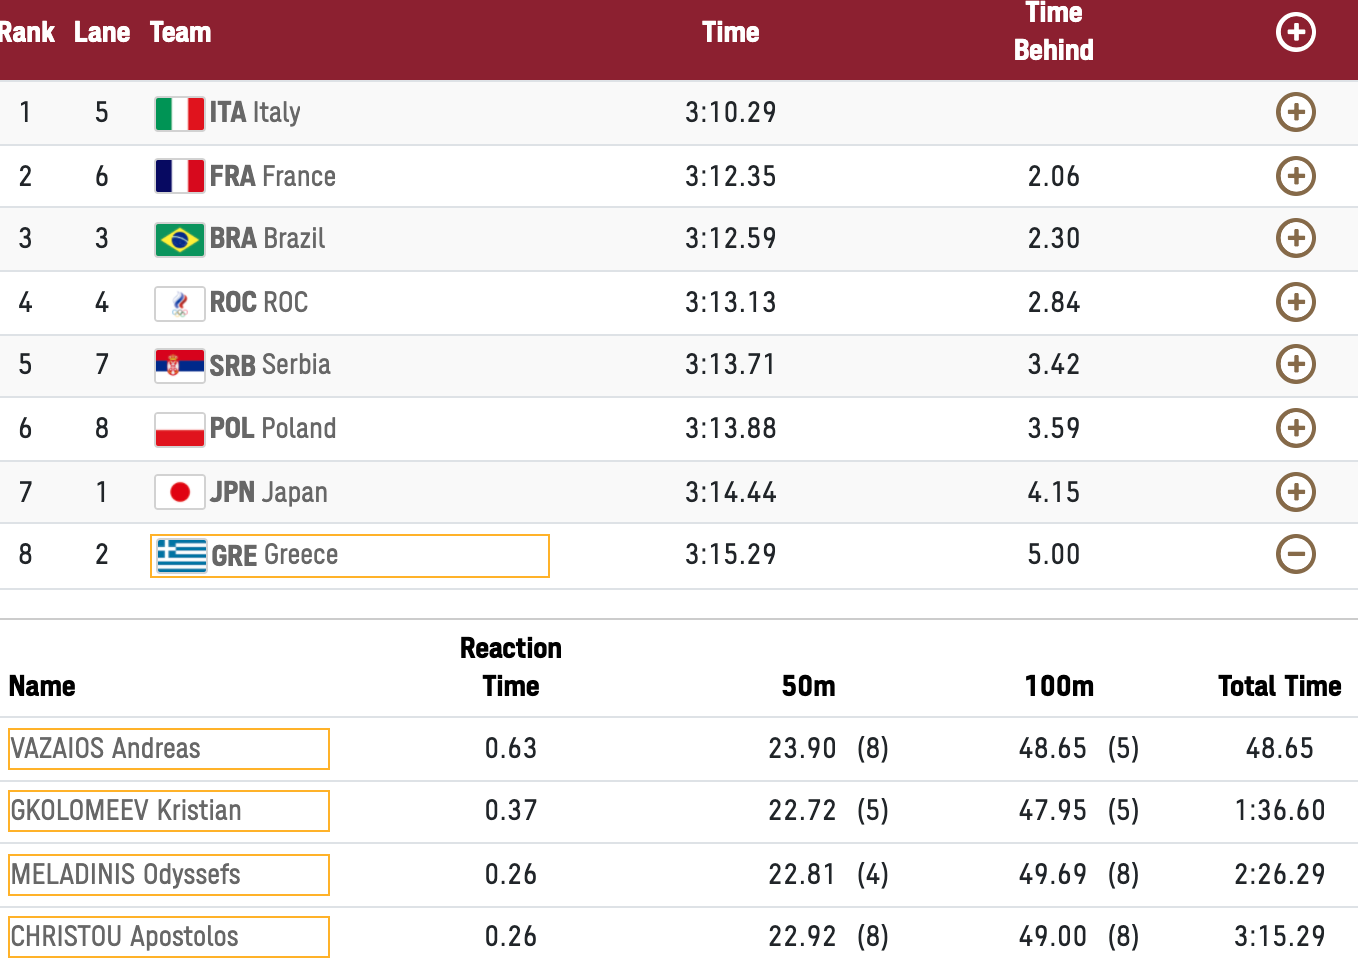Open GRE Greece team link
Viewport: 1358px width, 964px height.
click(350, 556)
